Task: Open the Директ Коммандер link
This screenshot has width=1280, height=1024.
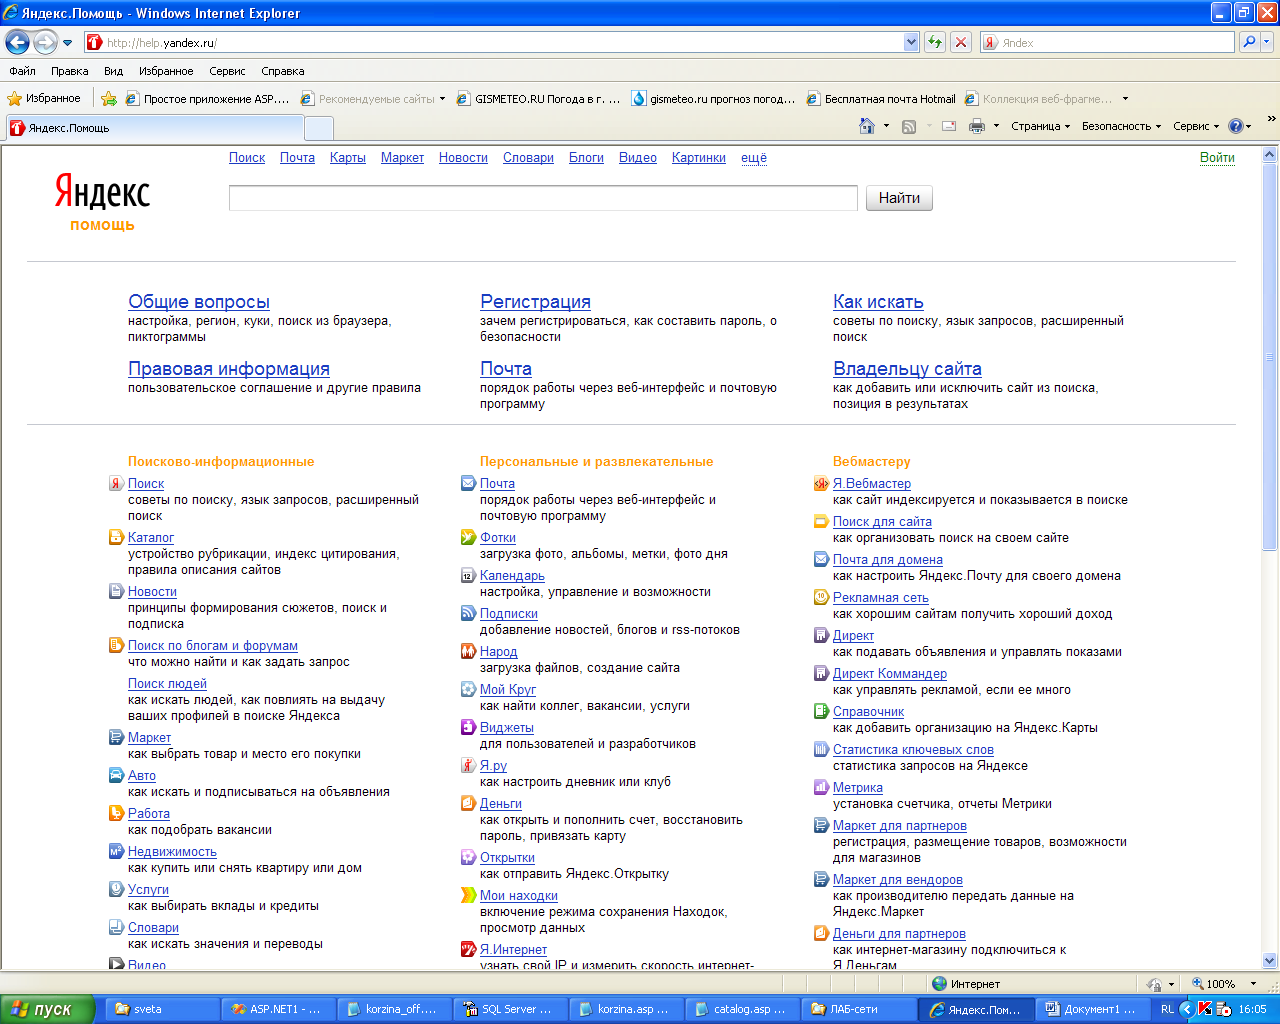Action: tap(890, 673)
